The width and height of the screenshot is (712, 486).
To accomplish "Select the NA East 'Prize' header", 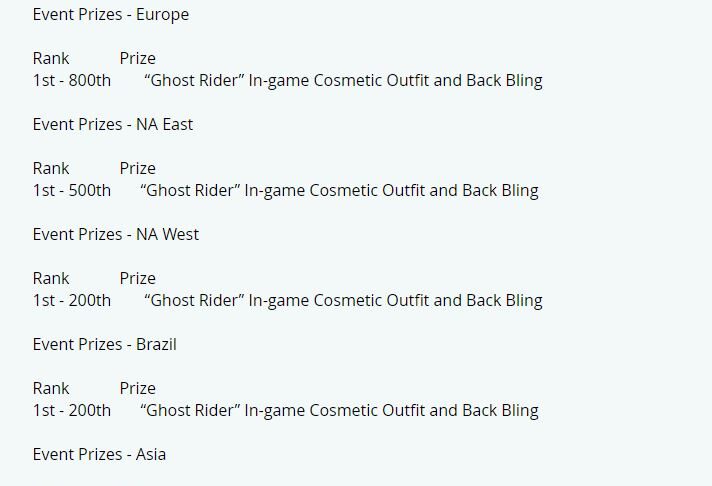I will coord(138,169).
